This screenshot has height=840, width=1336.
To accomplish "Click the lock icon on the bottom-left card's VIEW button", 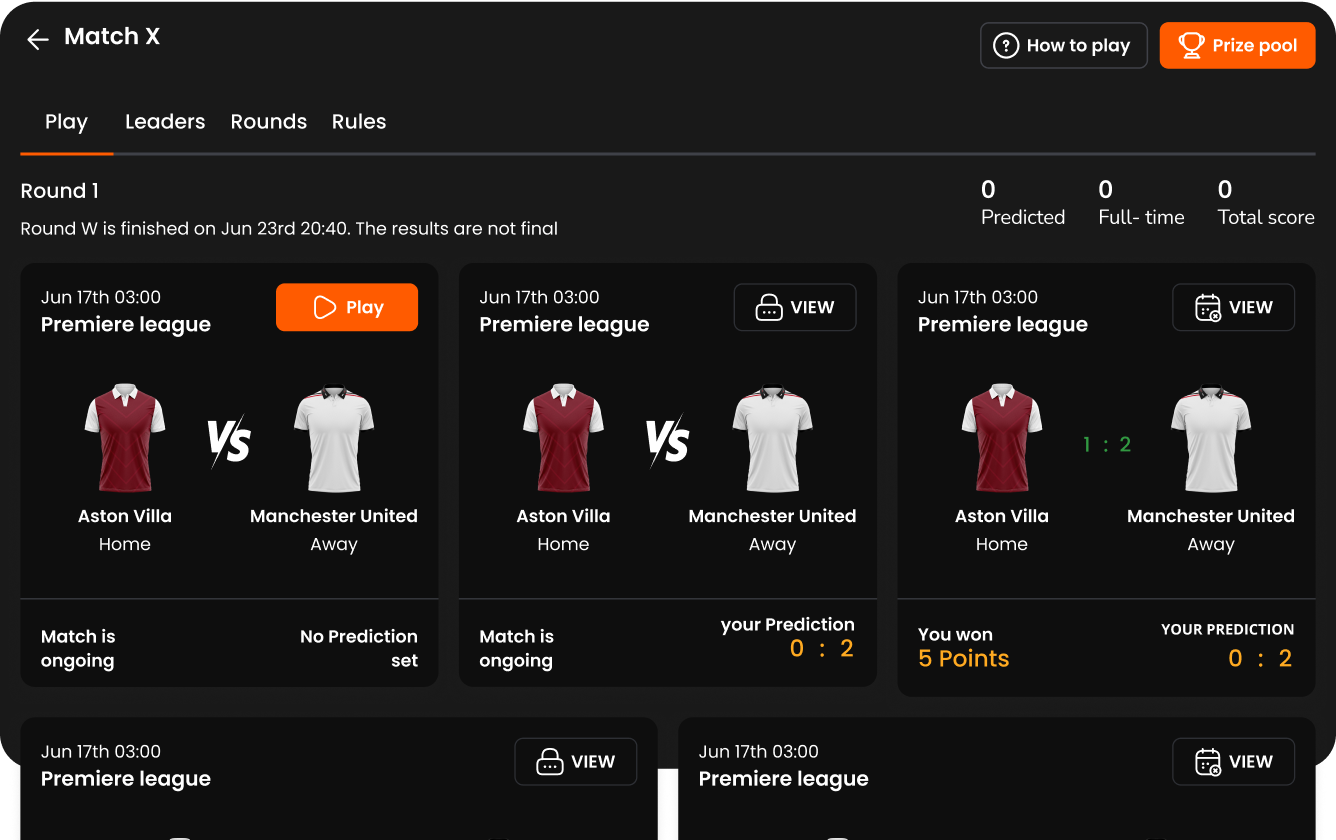I will pyautogui.click(x=549, y=762).
